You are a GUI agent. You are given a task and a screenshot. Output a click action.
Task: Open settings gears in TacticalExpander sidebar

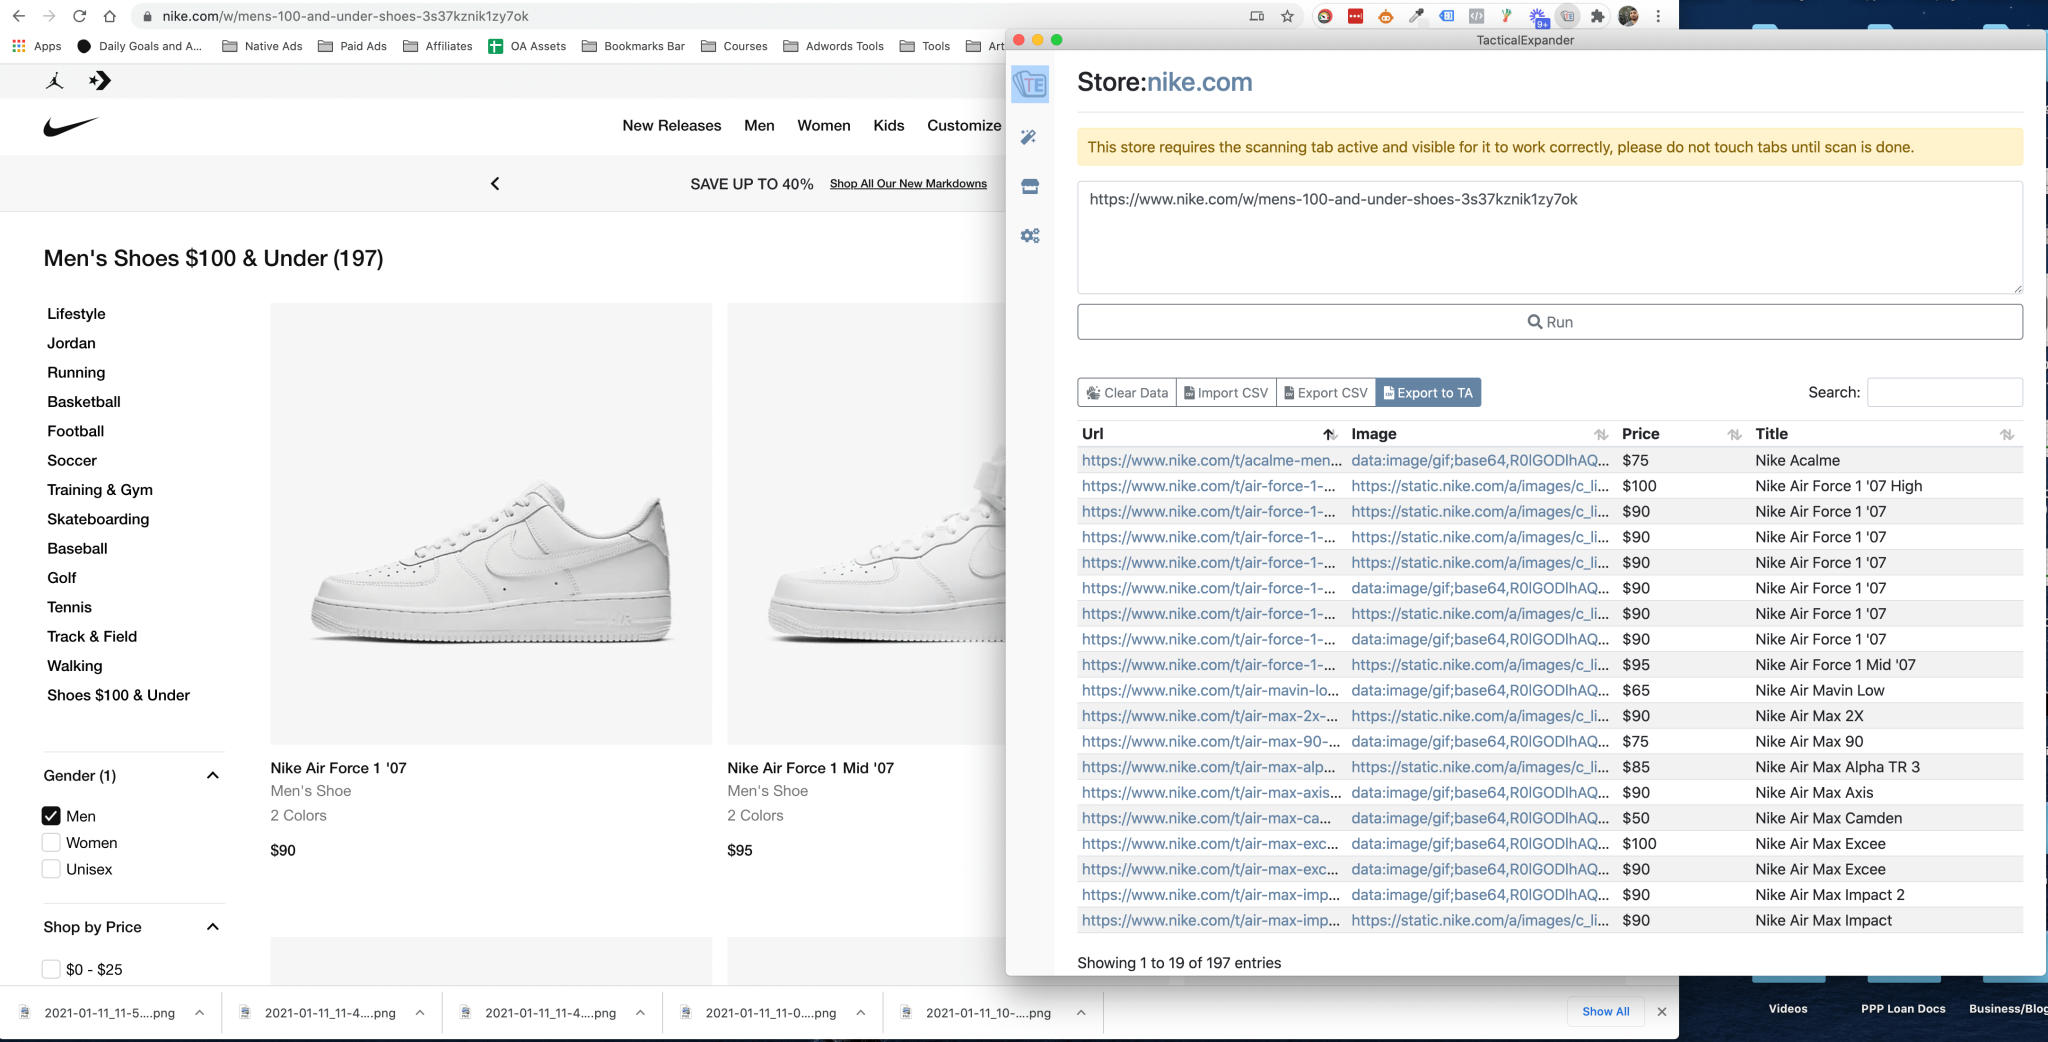click(1030, 236)
